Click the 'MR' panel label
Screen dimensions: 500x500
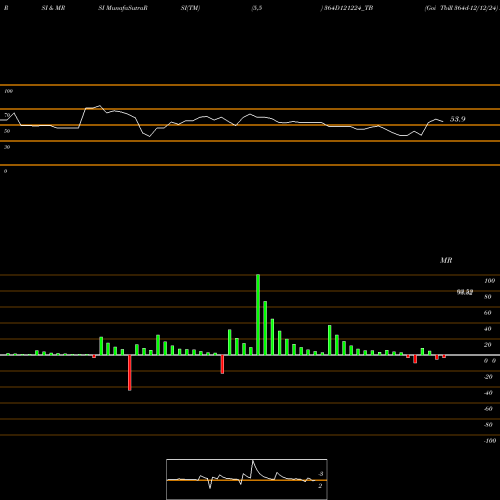coord(446,260)
